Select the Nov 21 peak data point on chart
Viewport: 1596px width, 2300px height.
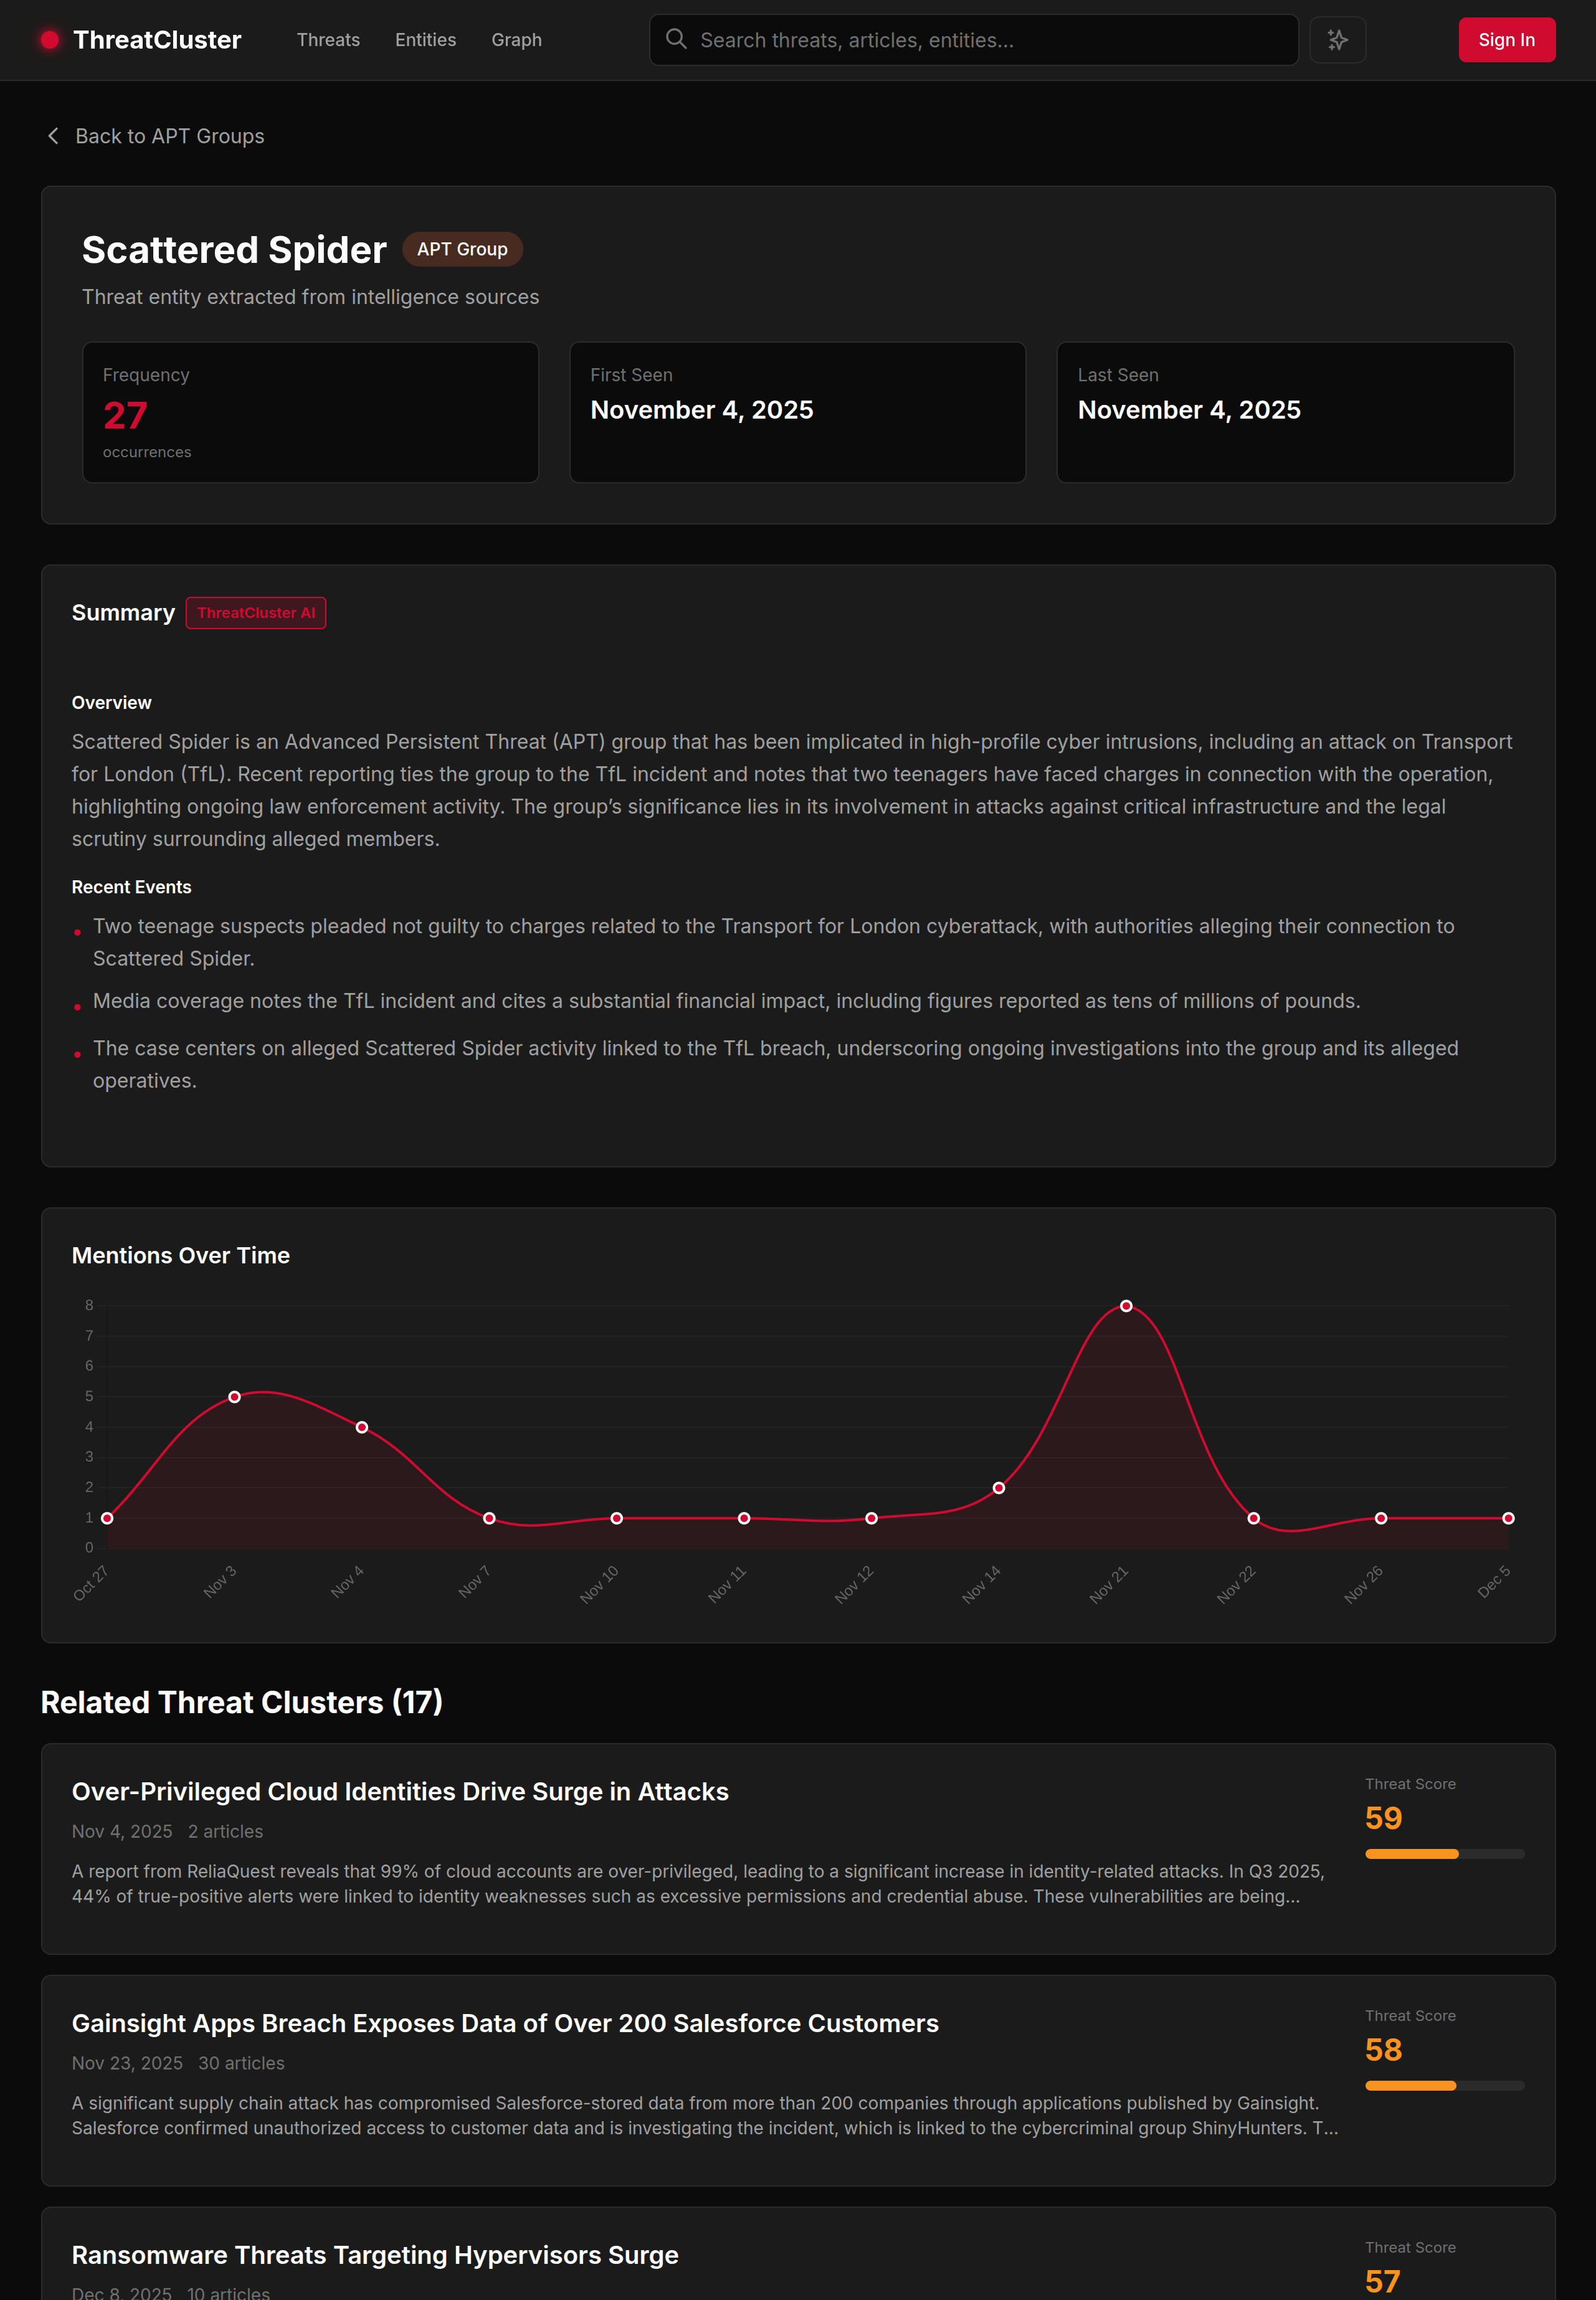[1125, 1304]
